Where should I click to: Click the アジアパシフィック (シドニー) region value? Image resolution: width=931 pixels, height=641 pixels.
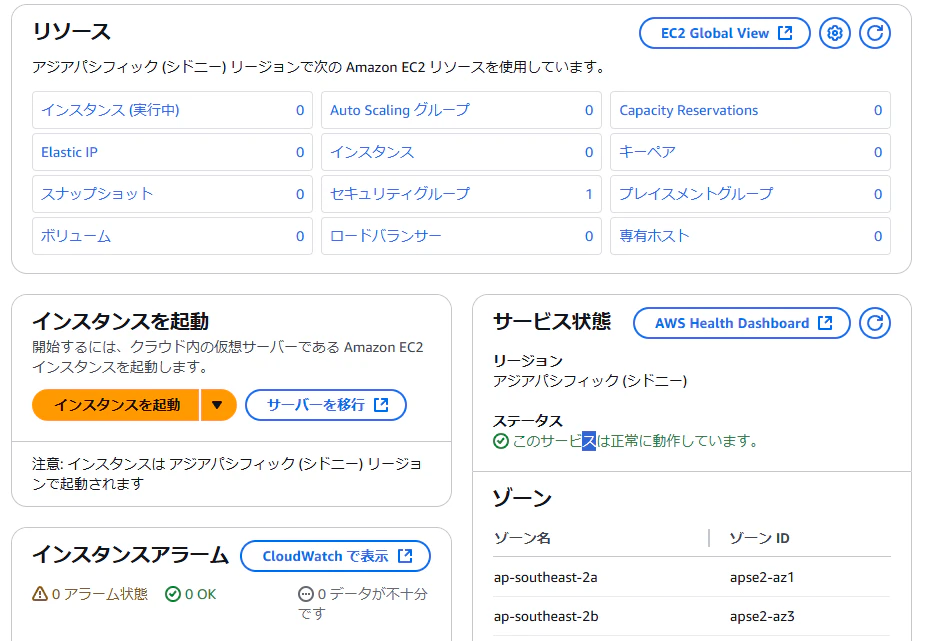click(590, 380)
